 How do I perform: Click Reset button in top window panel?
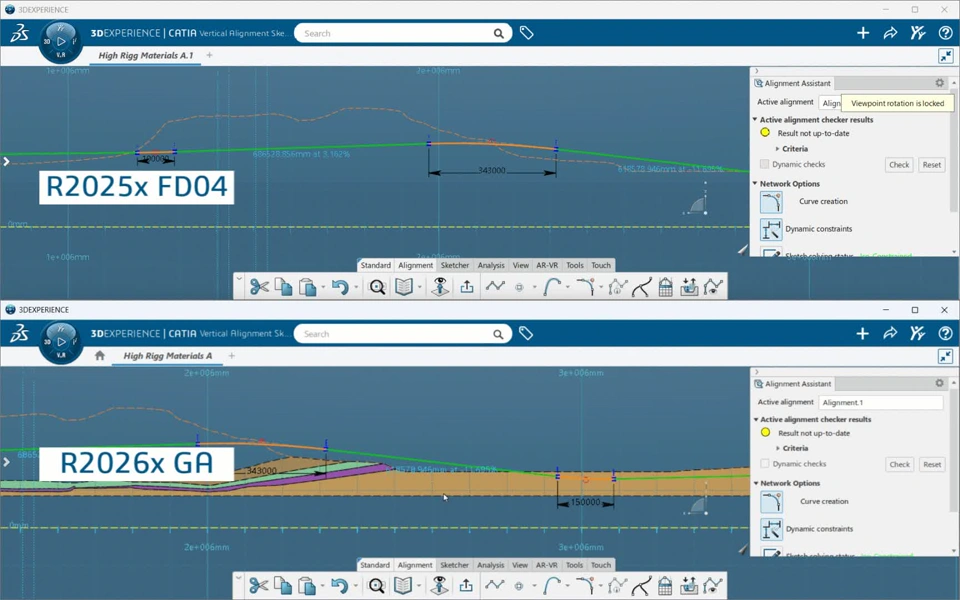pyautogui.click(x=932, y=165)
